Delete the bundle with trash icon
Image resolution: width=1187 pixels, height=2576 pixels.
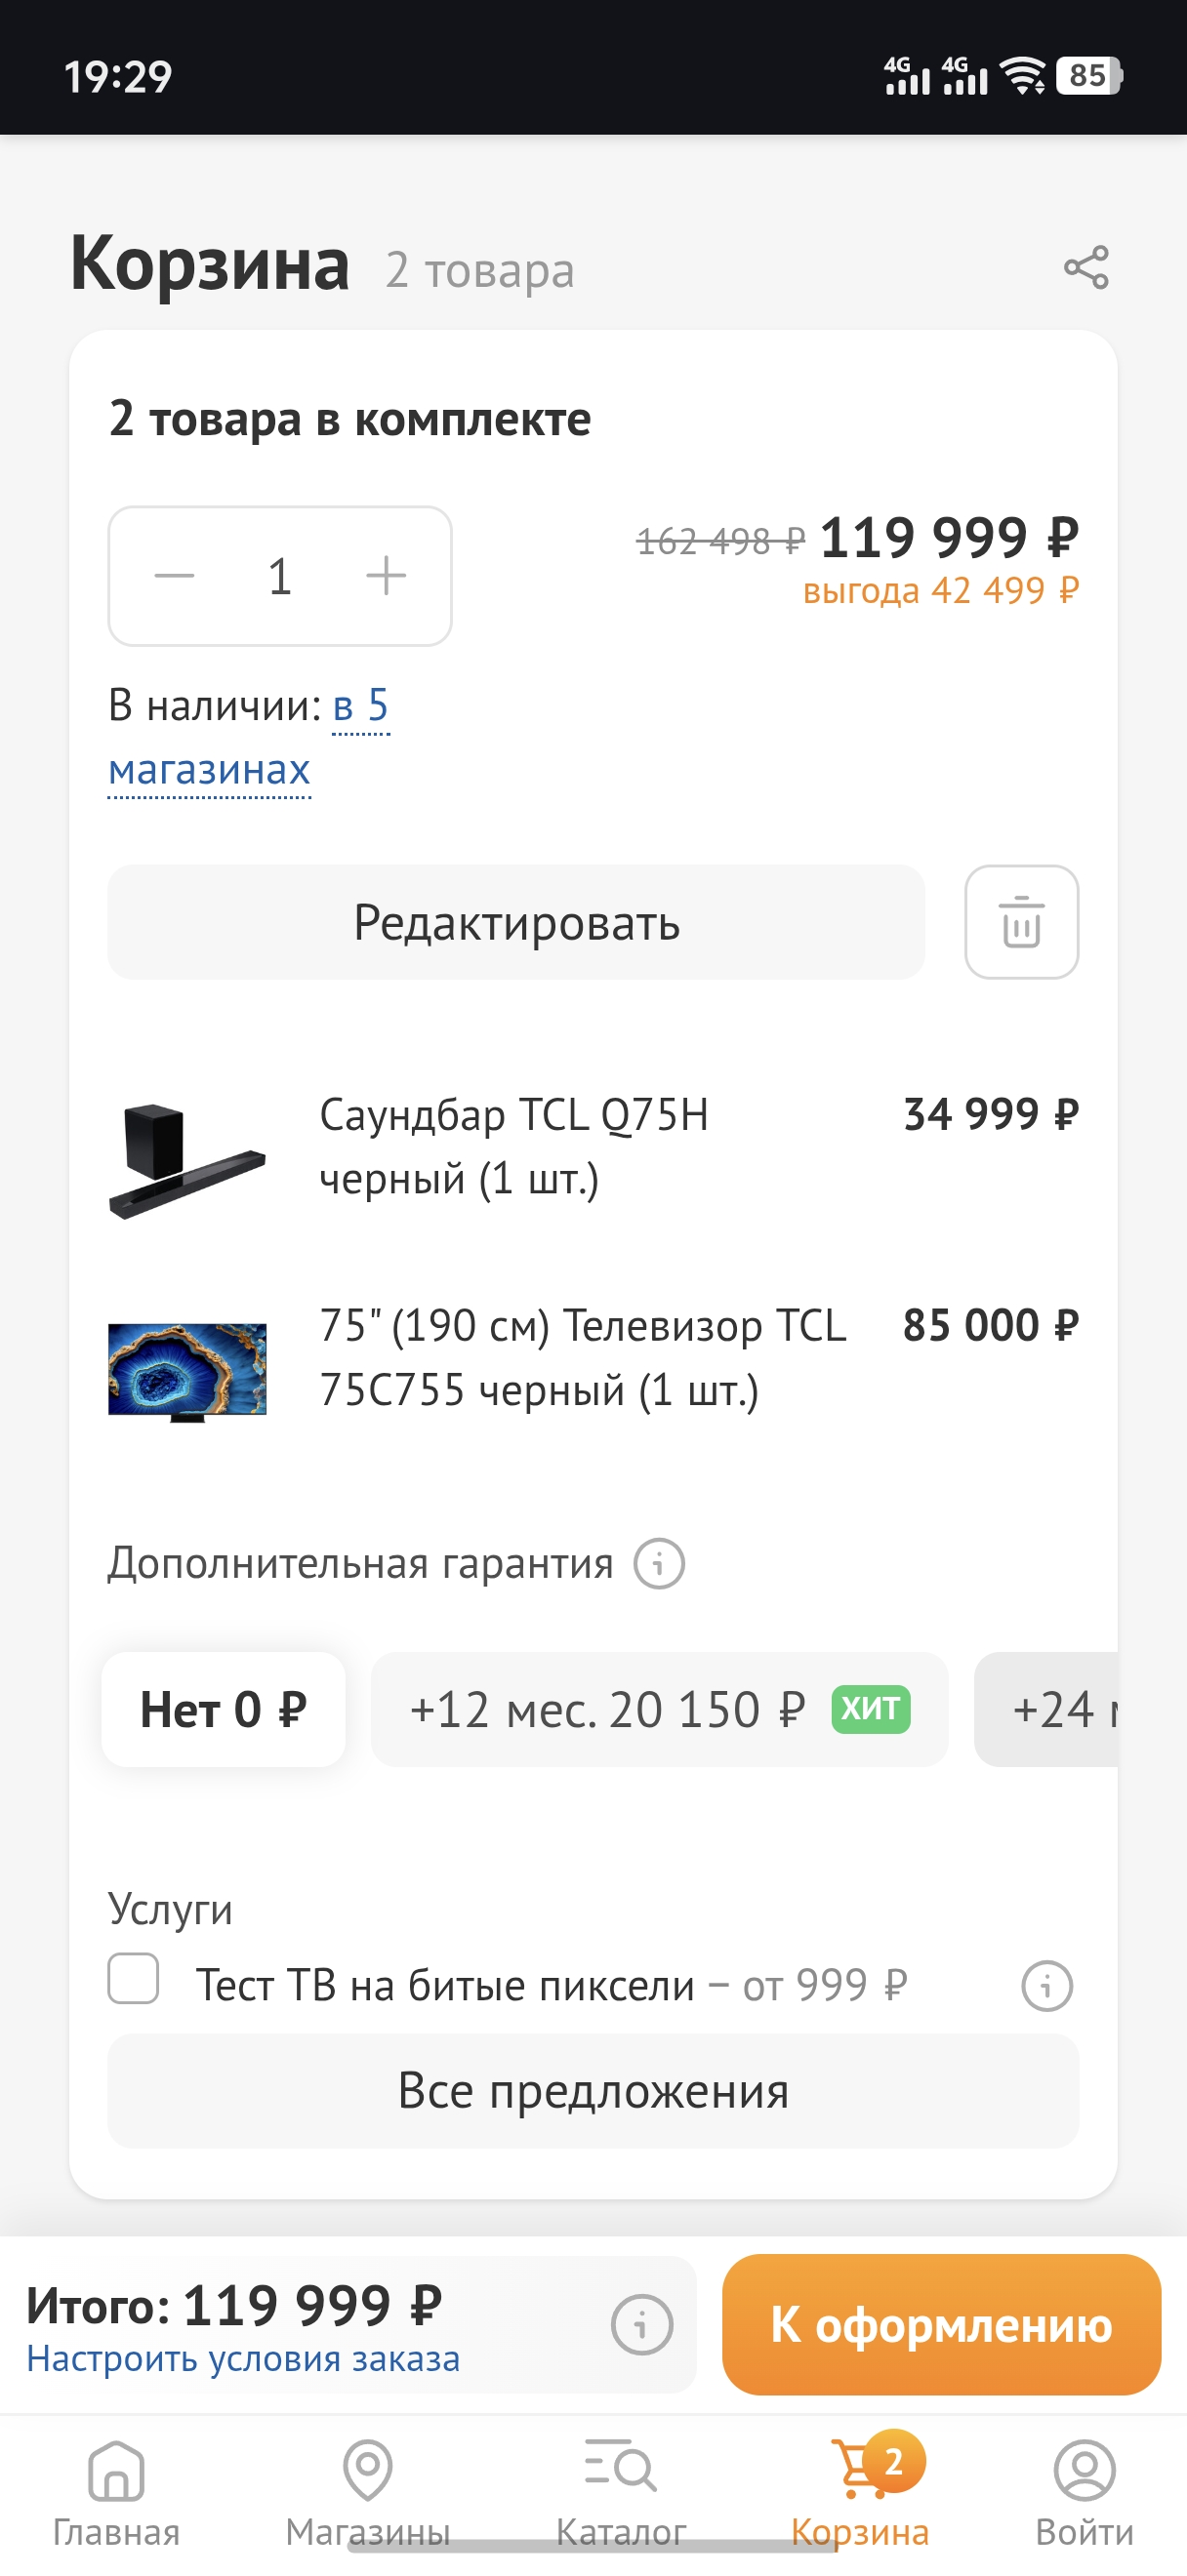[1021, 922]
